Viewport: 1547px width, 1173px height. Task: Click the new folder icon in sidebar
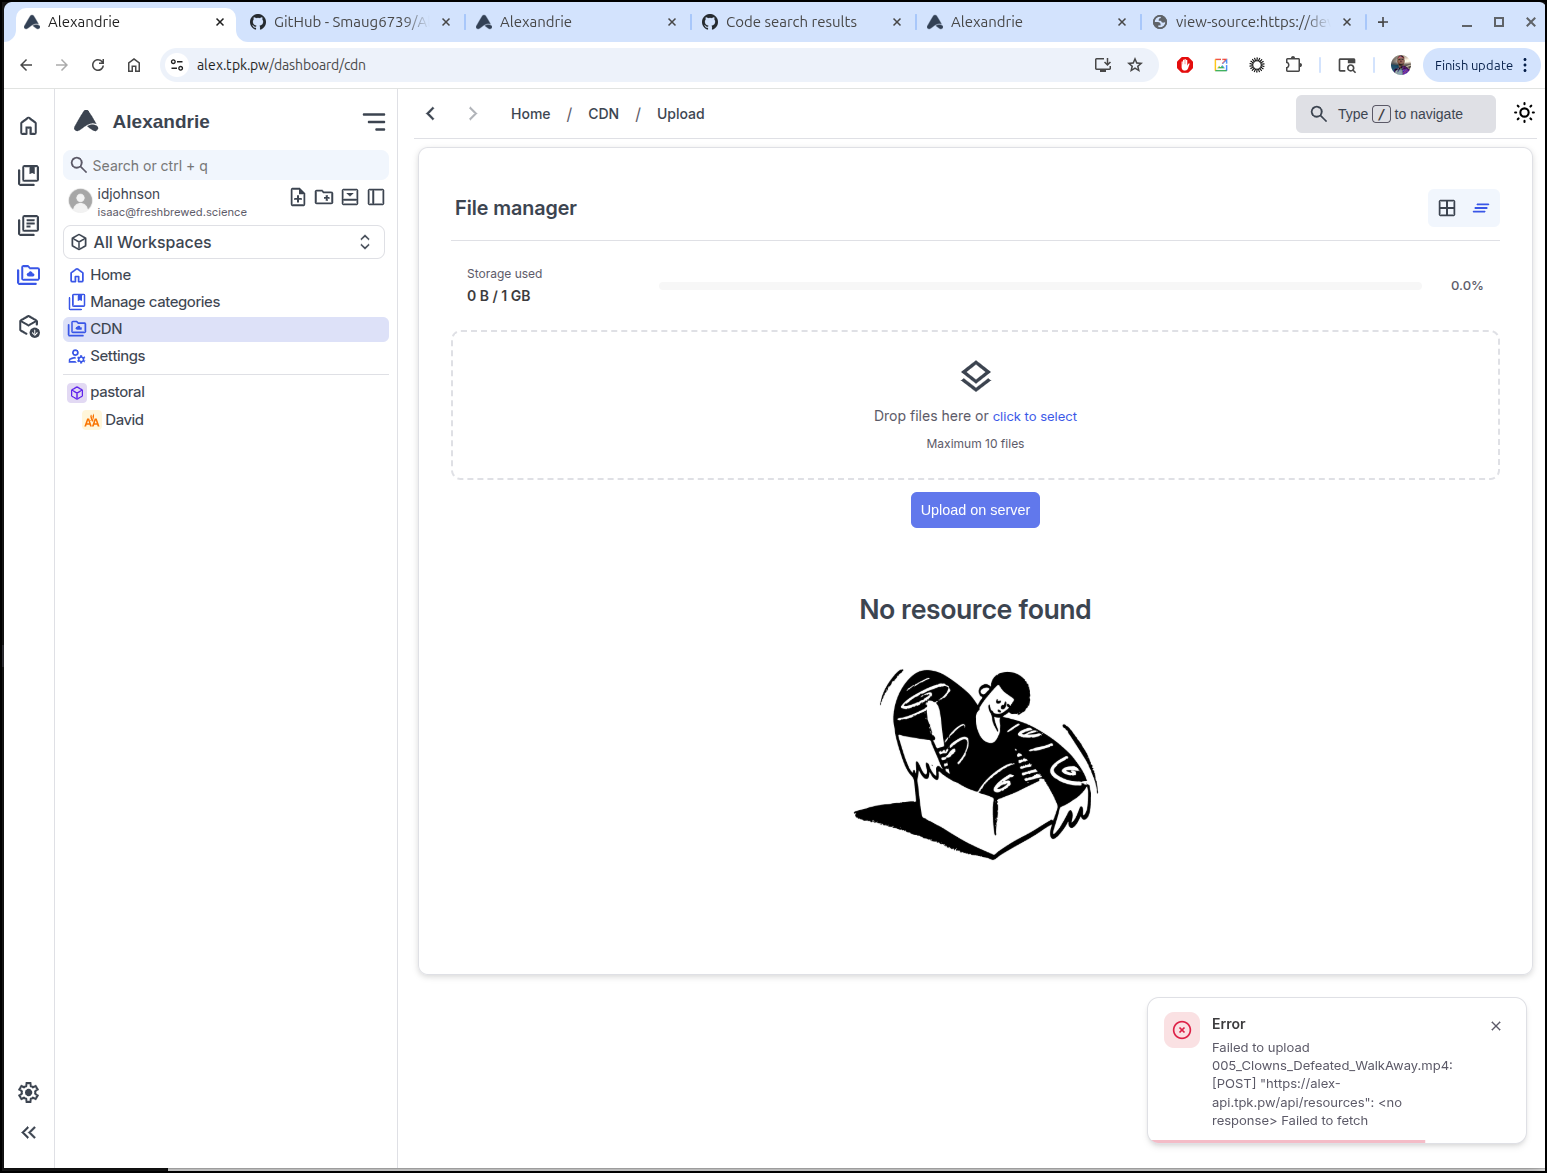(x=324, y=197)
